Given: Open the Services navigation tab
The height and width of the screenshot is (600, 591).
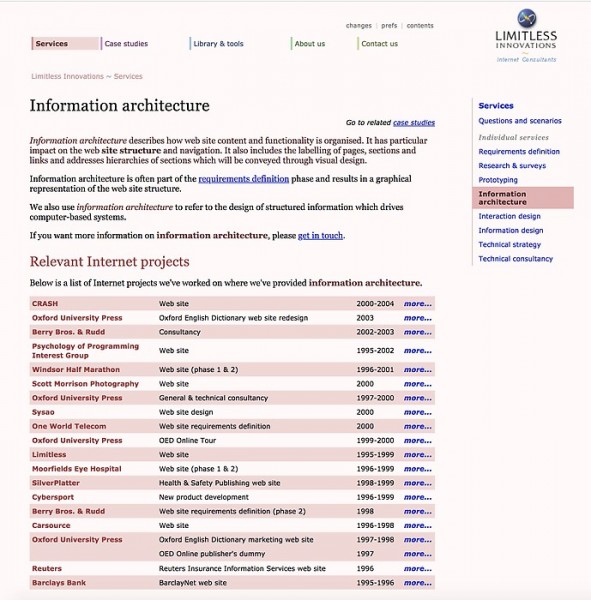Looking at the screenshot, I should tap(65, 44).
